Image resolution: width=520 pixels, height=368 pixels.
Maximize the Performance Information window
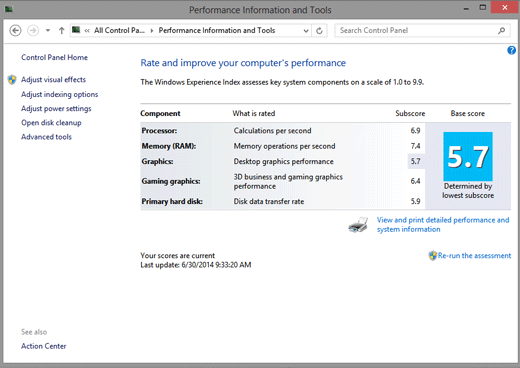(x=483, y=8)
